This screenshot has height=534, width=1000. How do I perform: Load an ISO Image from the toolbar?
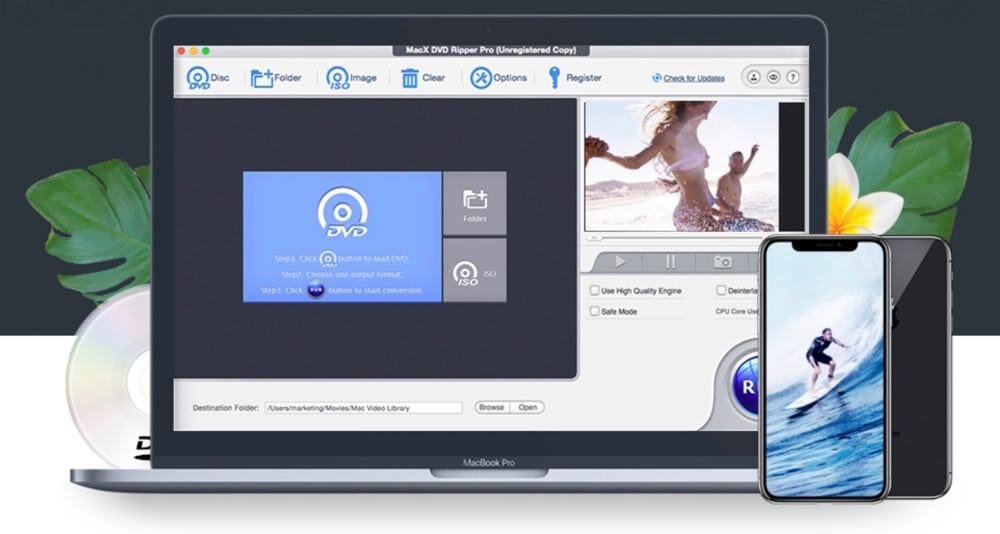pos(351,78)
